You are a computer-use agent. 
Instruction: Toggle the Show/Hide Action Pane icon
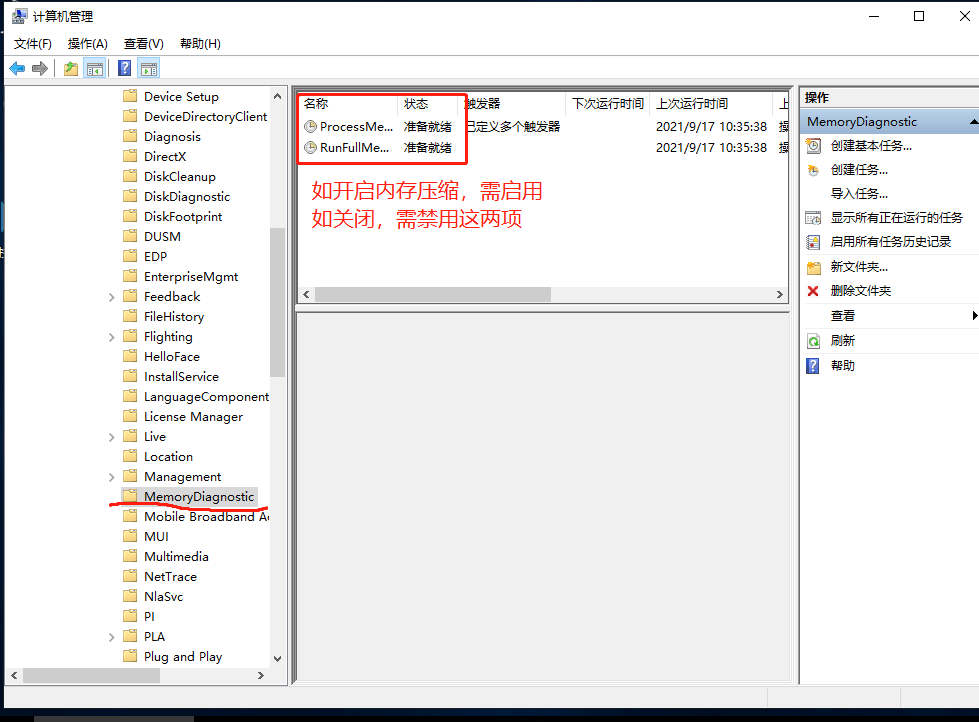[x=149, y=68]
